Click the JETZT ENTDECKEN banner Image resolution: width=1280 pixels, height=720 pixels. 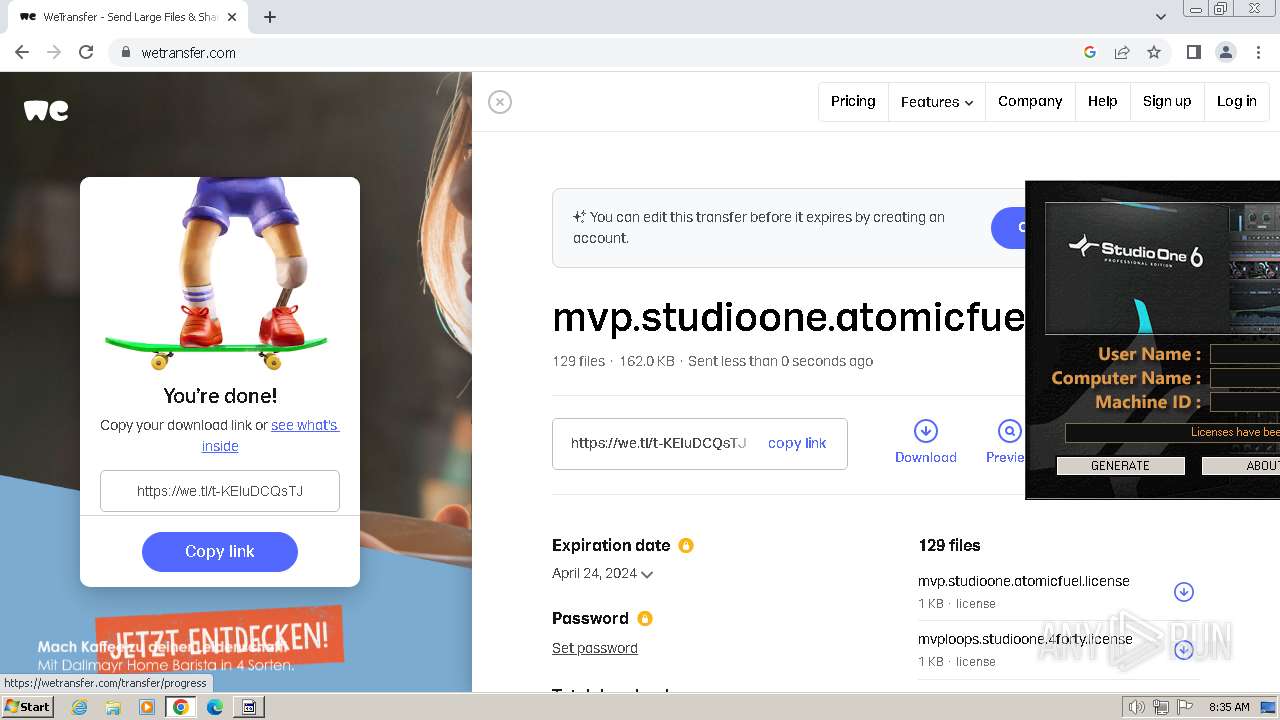220,637
